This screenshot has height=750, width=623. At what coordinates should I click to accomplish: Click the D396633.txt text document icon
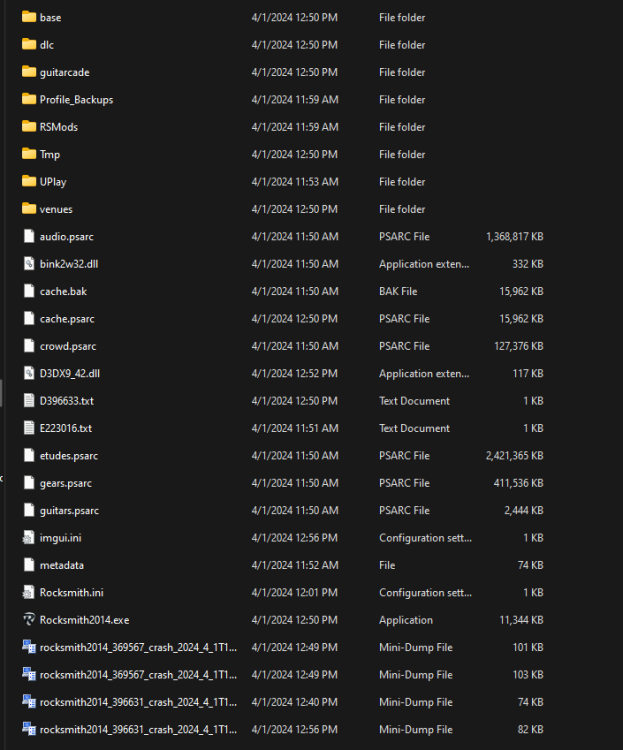[29, 401]
